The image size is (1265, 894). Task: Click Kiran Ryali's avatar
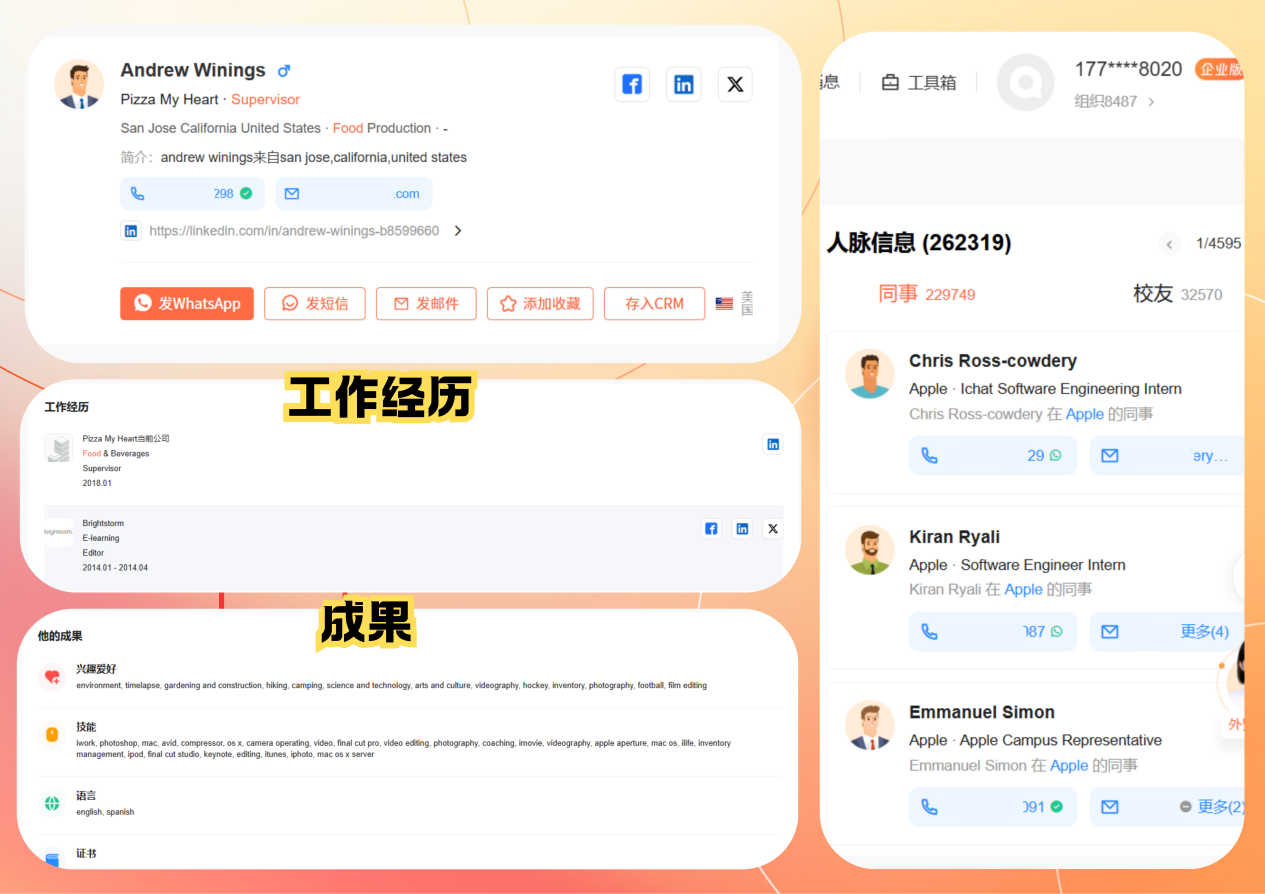870,550
